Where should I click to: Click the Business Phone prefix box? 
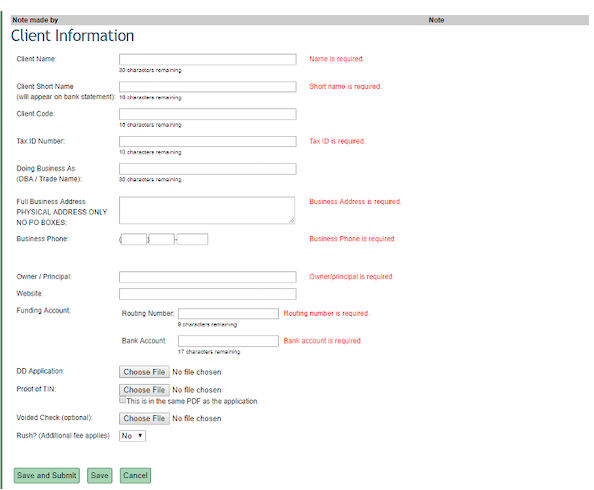[x=162, y=239]
